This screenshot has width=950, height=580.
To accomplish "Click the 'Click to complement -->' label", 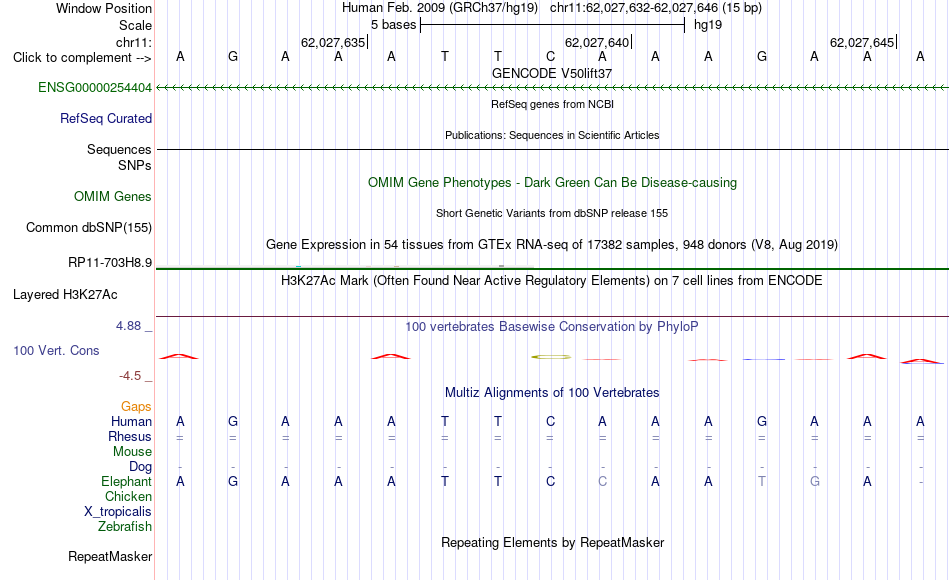I will pos(82,58).
